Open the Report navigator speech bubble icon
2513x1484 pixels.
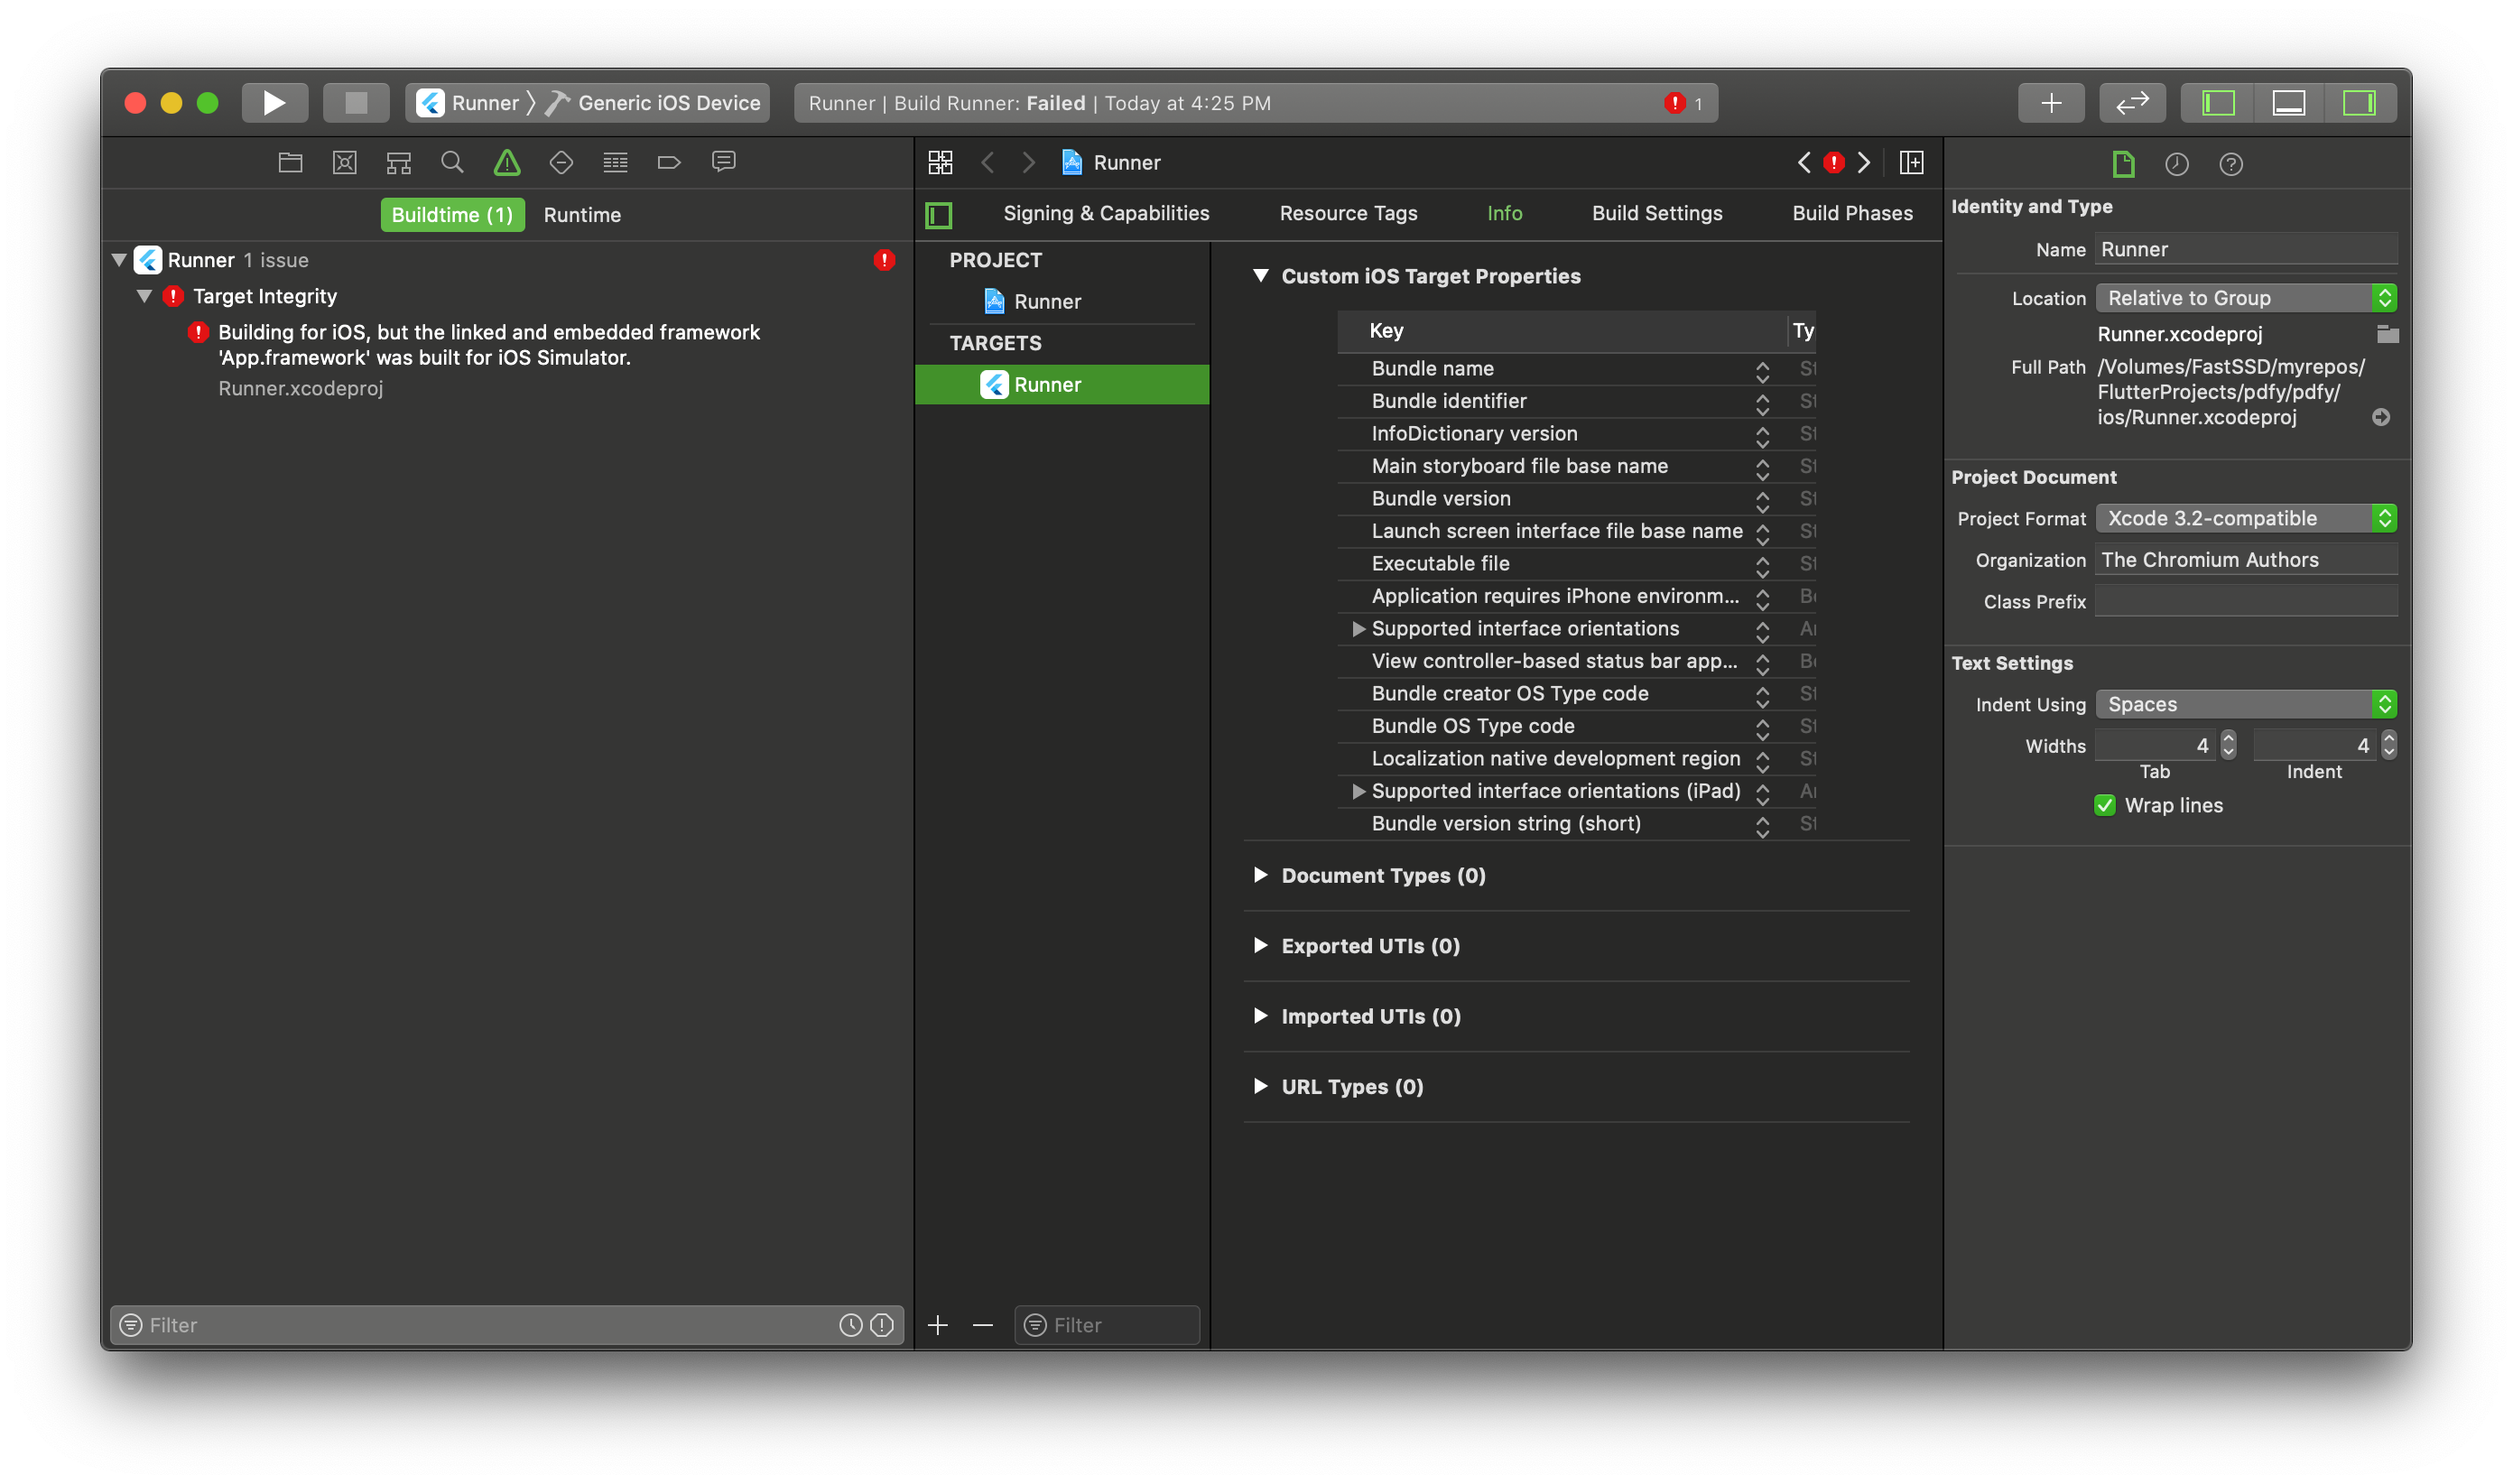click(723, 162)
